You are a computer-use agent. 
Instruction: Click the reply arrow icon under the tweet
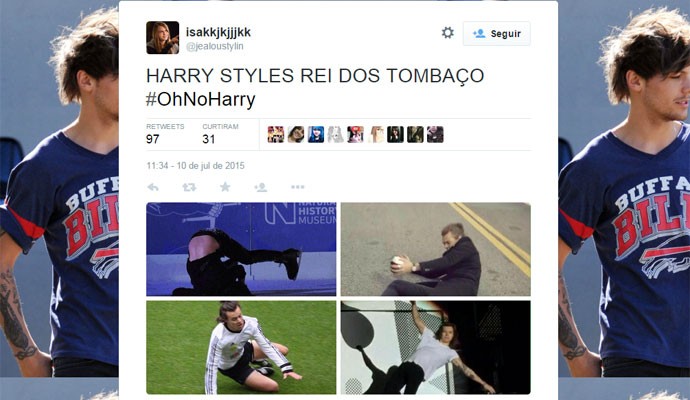coord(153,187)
